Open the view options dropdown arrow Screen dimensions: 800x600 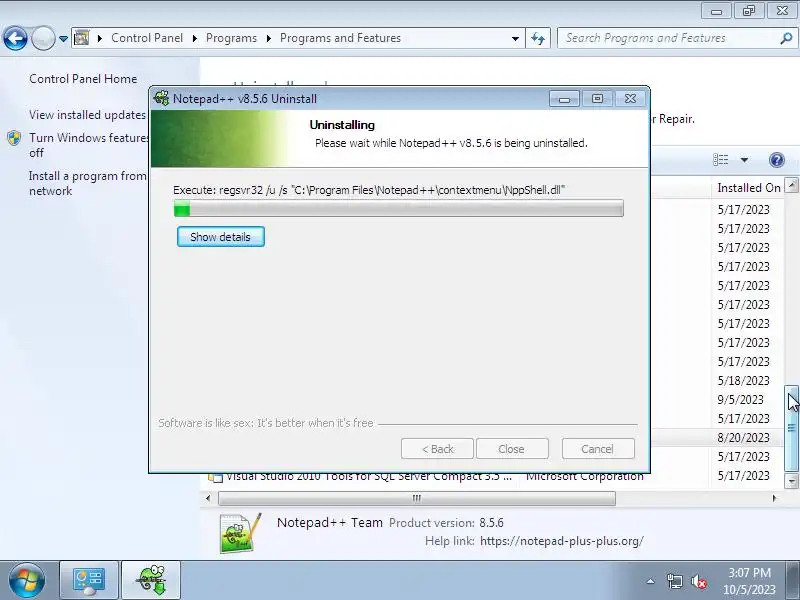pos(744,160)
